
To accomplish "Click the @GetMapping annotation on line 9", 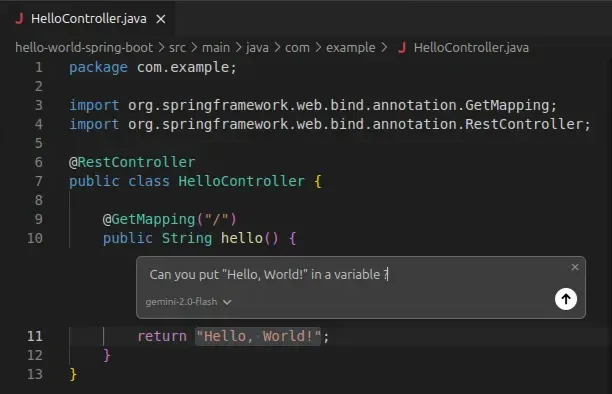I will (x=149, y=219).
